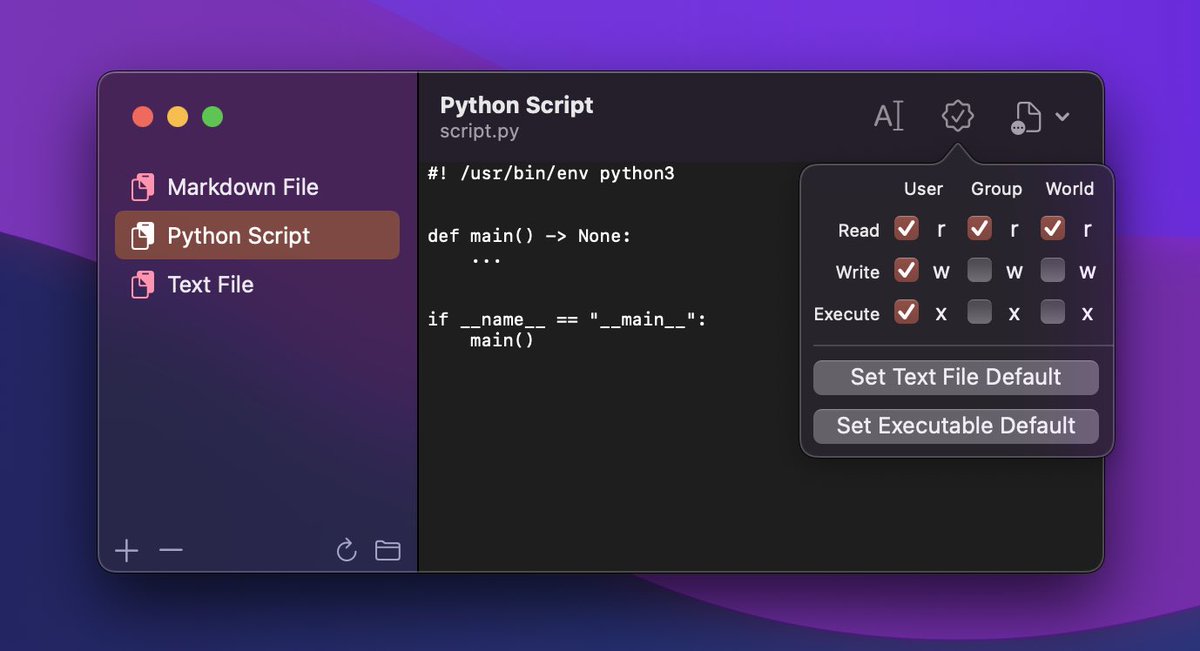Click the 'if __name__ == "__main__":' code line
Screen dimensions: 1200x651
(567, 320)
